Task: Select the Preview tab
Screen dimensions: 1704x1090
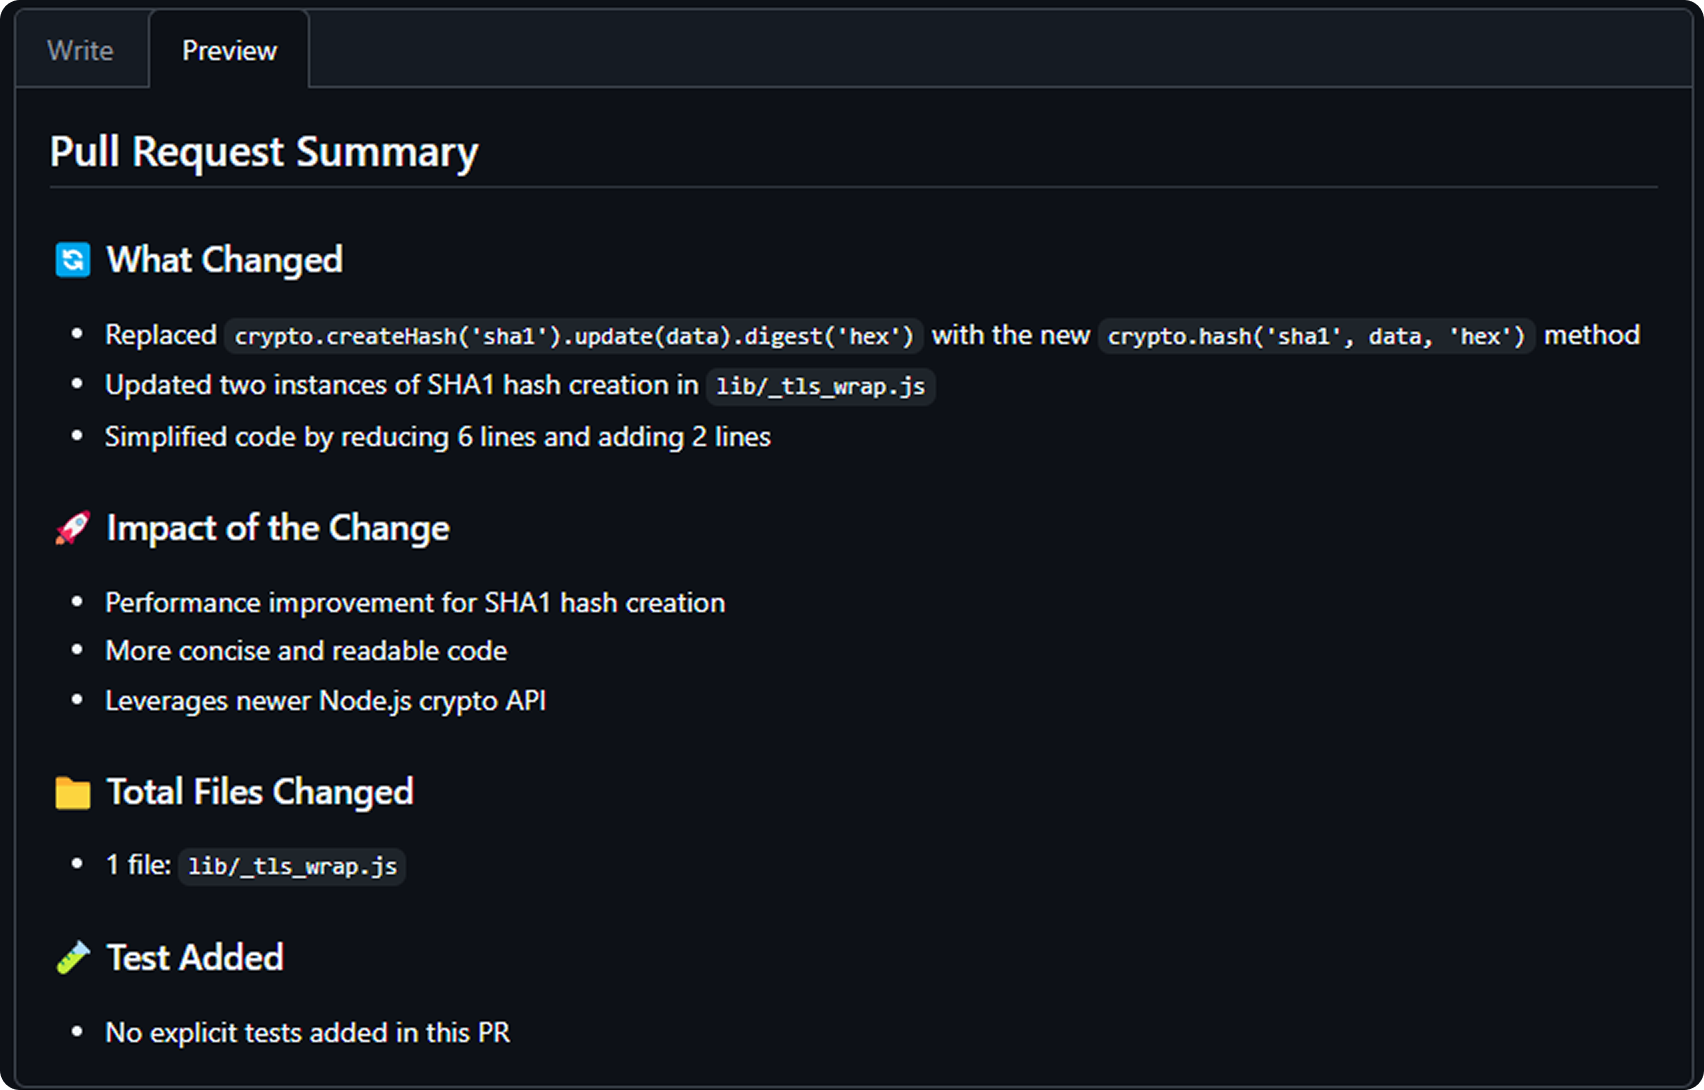Action: click(229, 50)
